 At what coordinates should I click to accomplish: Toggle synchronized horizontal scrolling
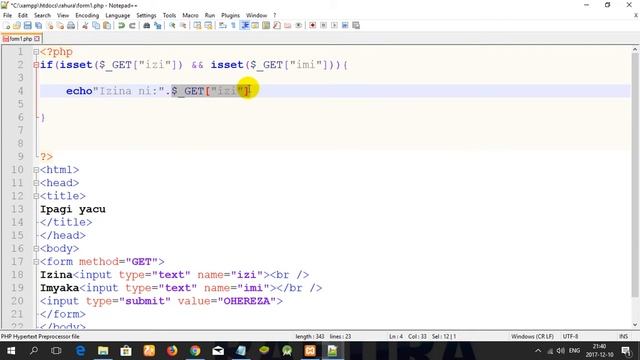[208, 25]
